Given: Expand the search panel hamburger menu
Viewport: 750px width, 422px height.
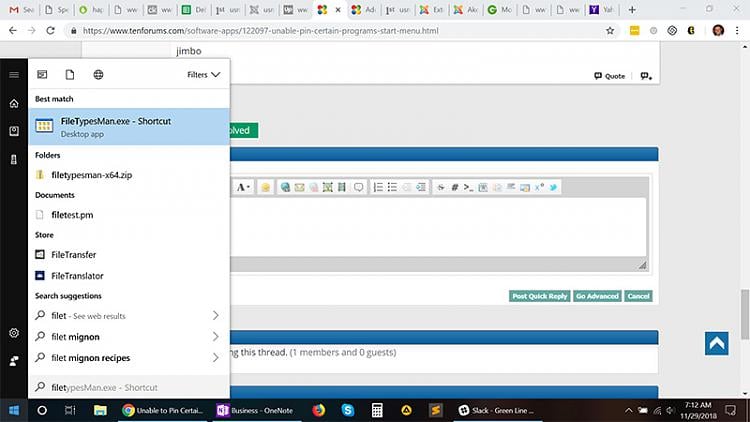Looking at the screenshot, I should pos(14,75).
